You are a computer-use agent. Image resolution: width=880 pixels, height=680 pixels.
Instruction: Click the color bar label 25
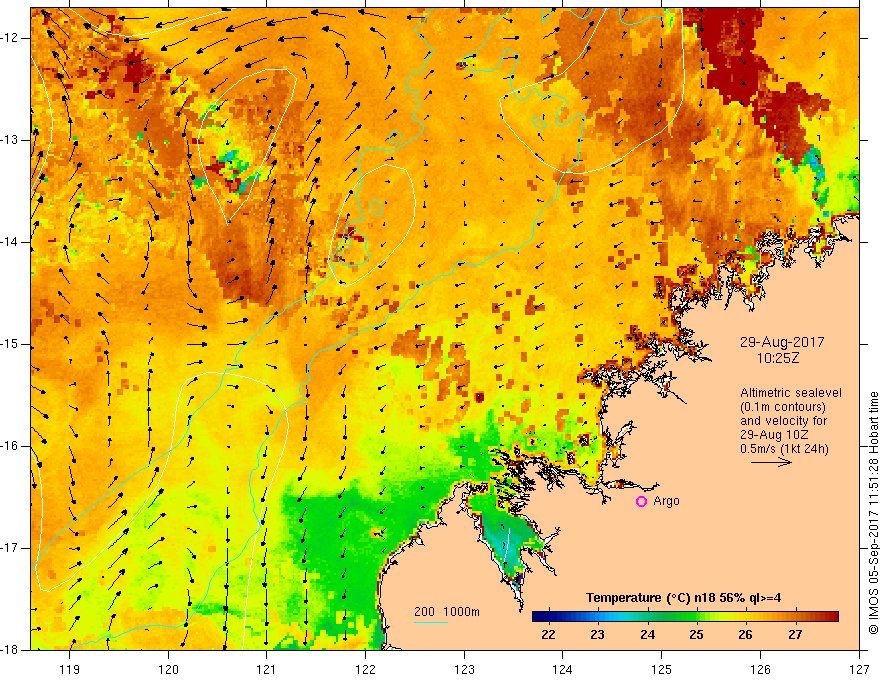tap(696, 635)
